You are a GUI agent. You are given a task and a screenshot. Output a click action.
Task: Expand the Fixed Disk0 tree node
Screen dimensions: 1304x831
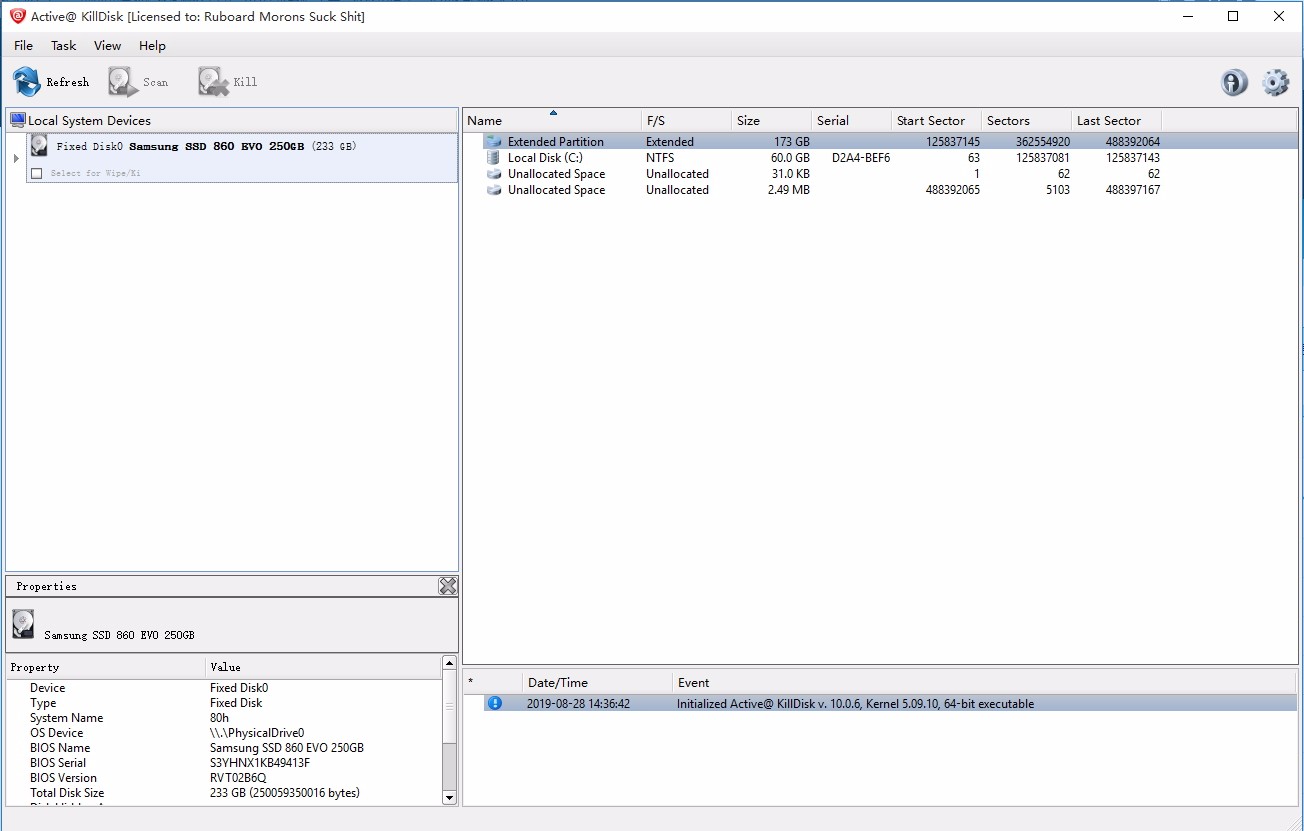pyautogui.click(x=16, y=158)
